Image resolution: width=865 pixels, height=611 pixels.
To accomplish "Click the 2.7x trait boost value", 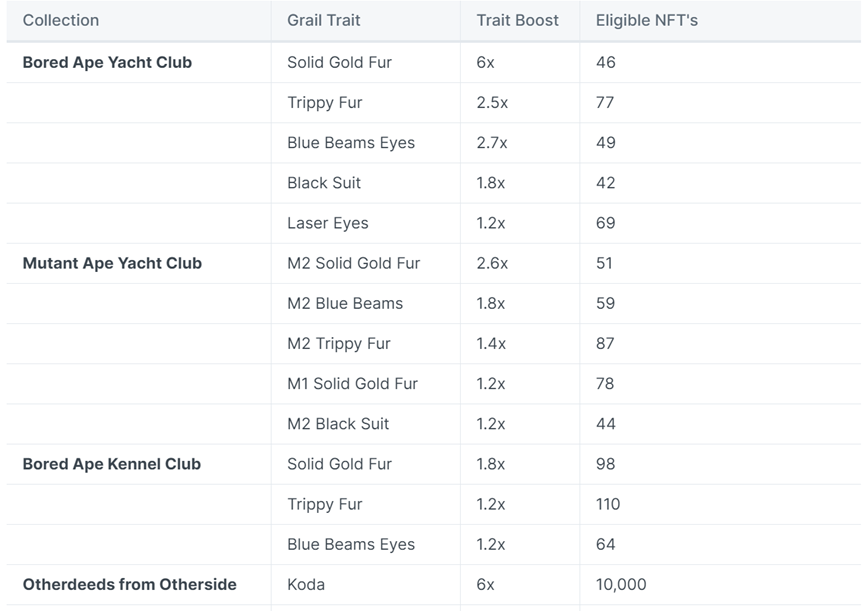I will coord(492,143).
